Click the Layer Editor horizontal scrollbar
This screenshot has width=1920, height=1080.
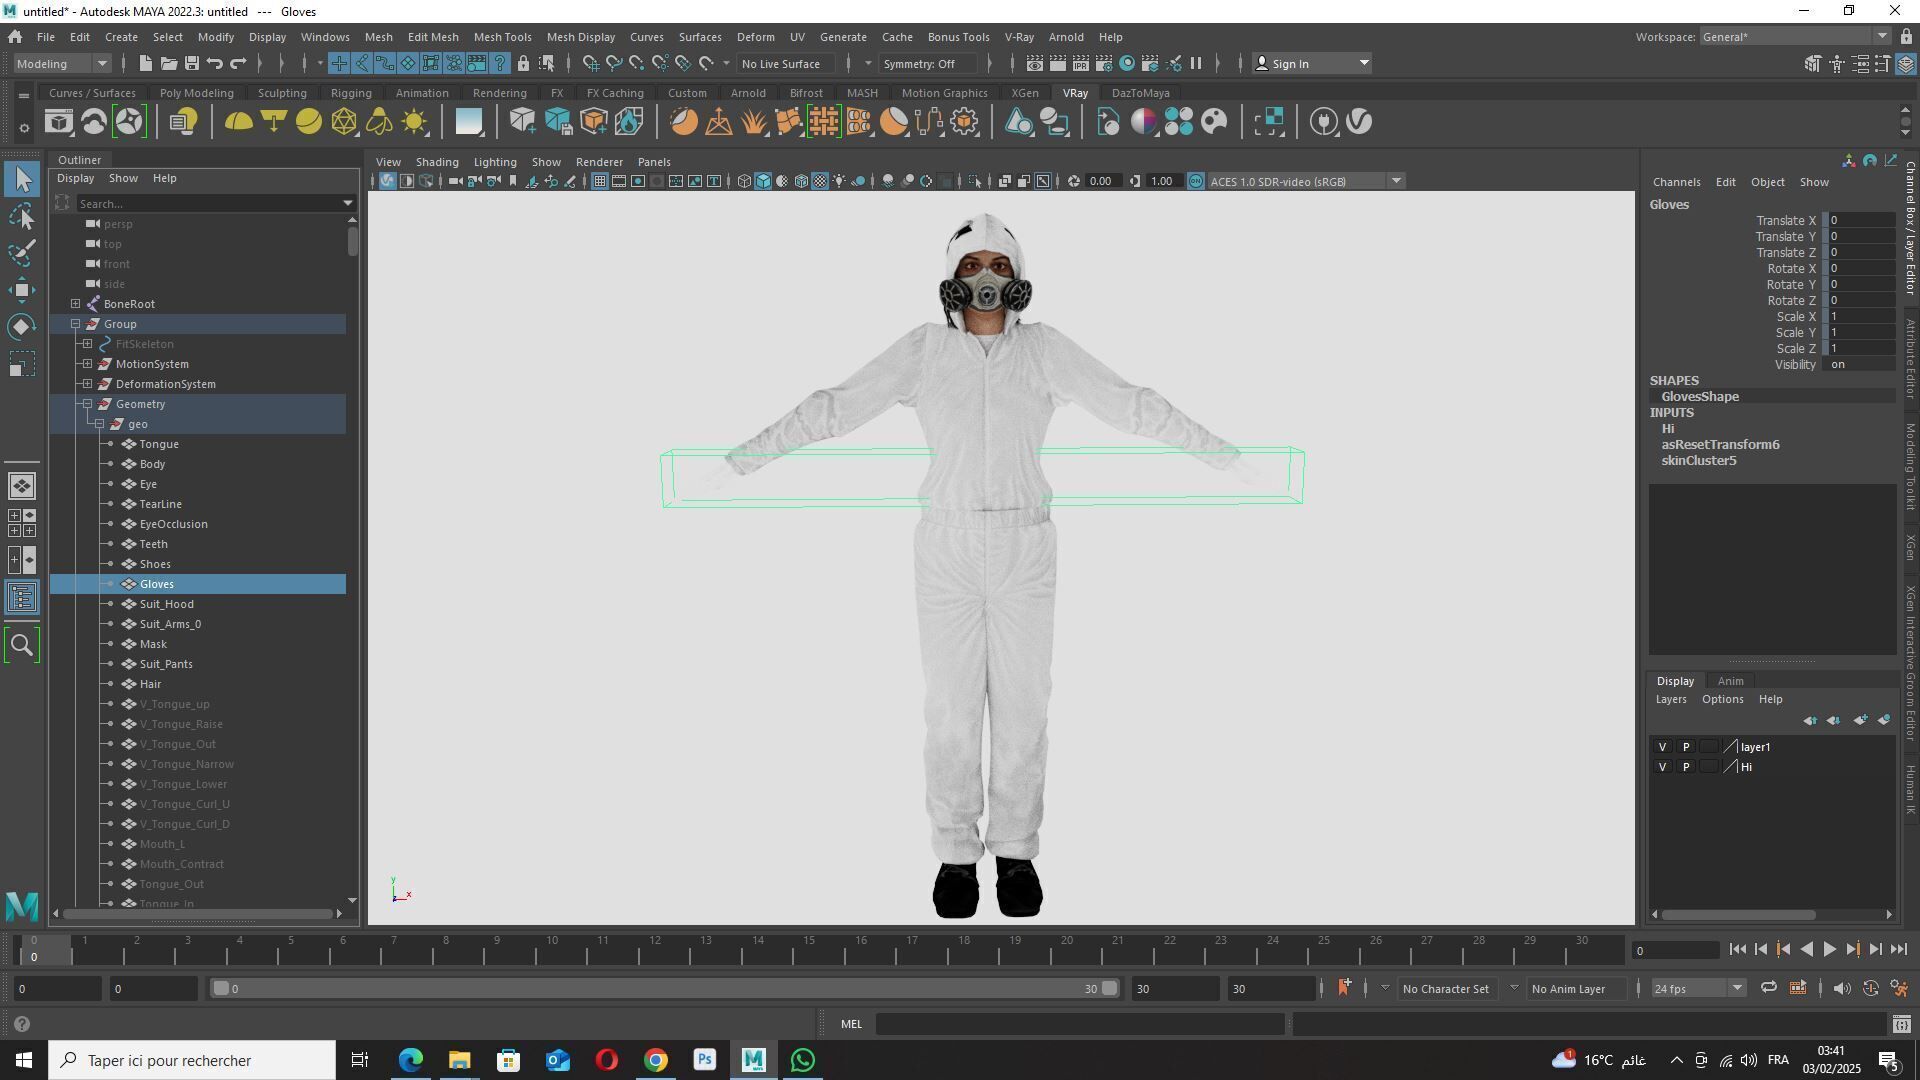(1738, 914)
